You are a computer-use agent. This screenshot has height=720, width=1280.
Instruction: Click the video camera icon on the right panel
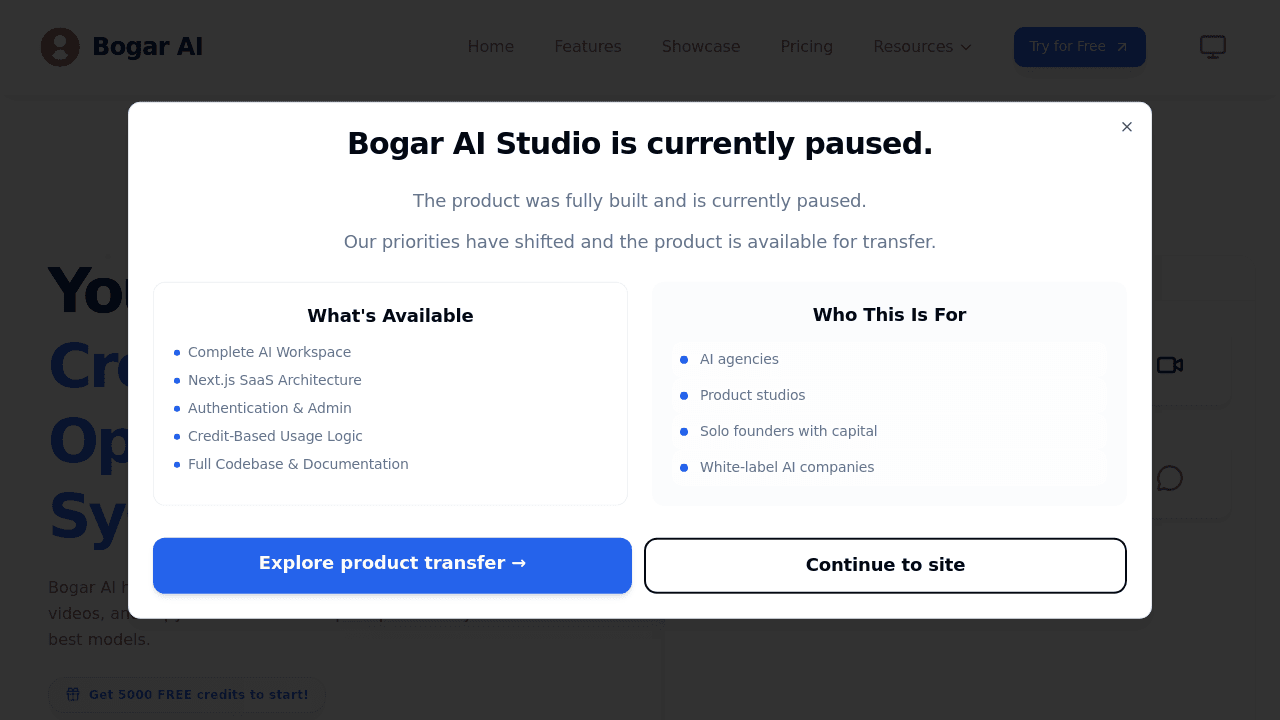click(x=1169, y=365)
